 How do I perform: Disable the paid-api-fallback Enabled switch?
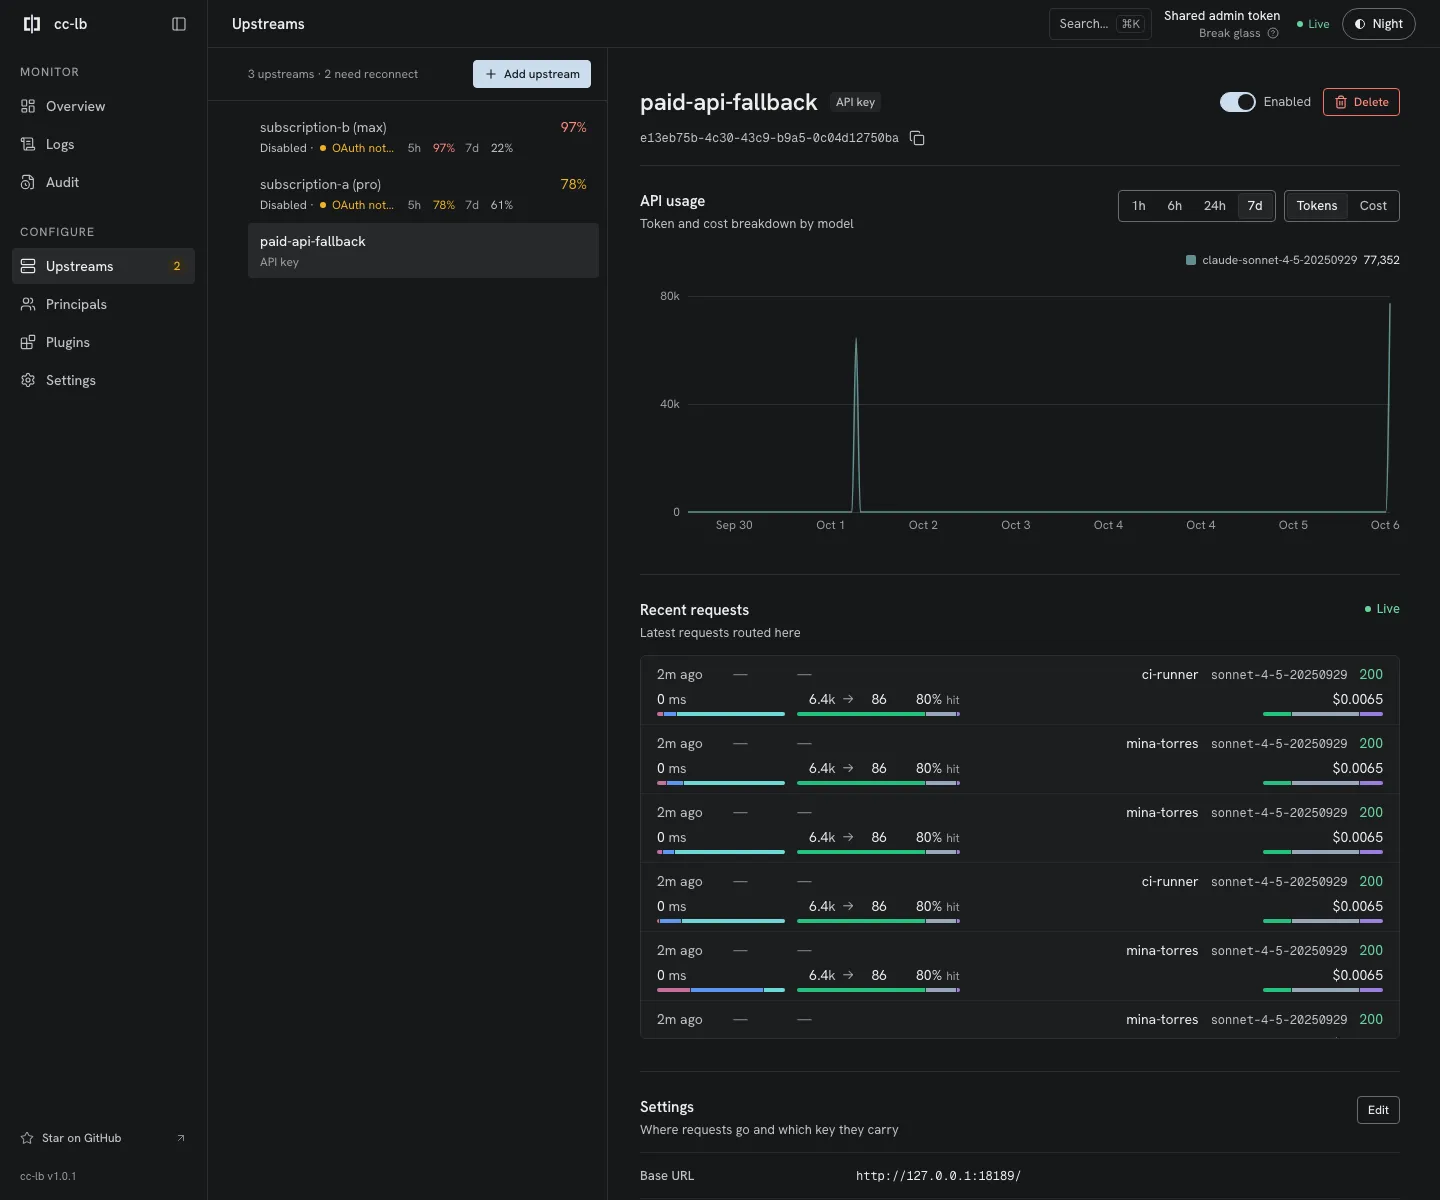click(1238, 102)
